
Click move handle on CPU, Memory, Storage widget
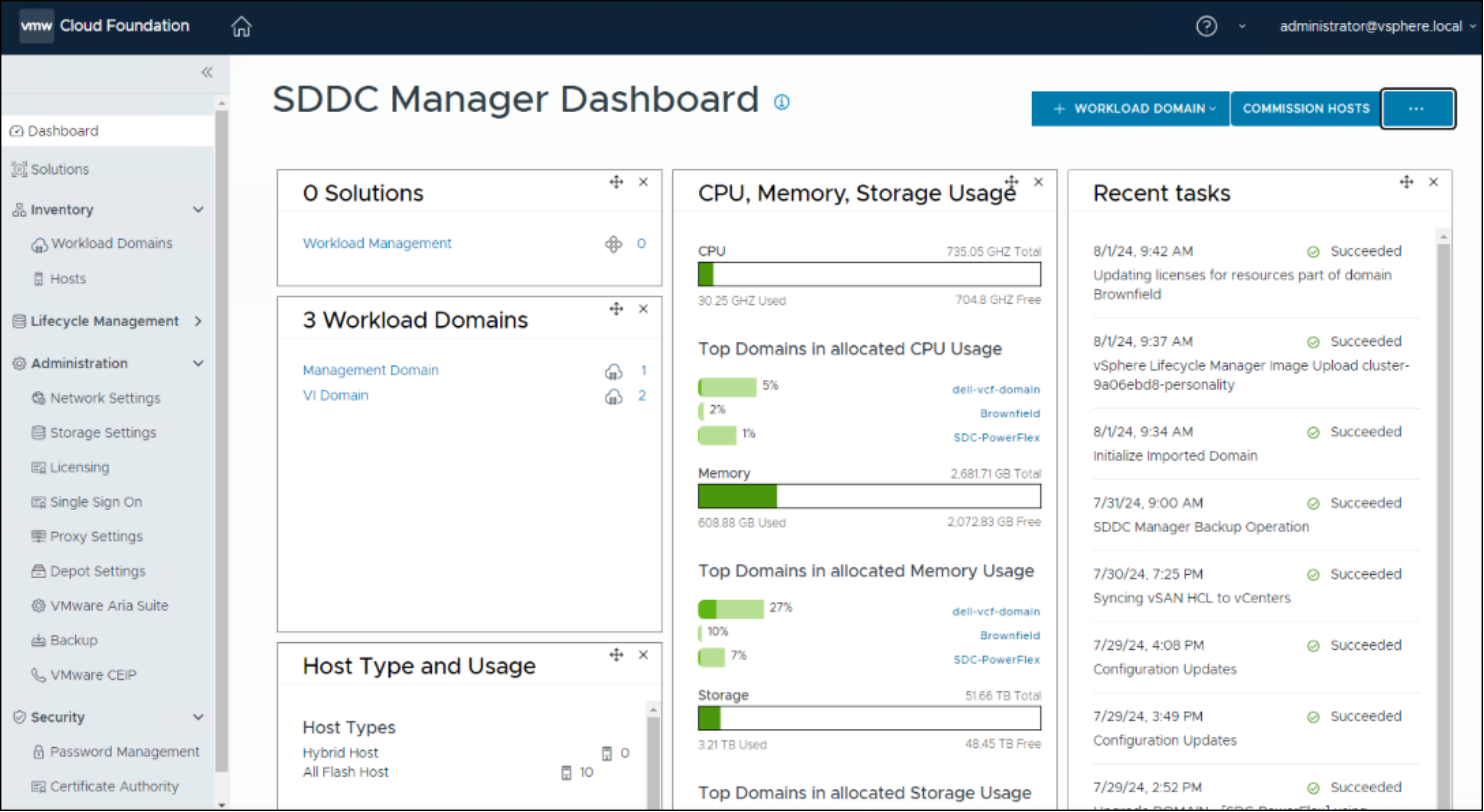1011,182
